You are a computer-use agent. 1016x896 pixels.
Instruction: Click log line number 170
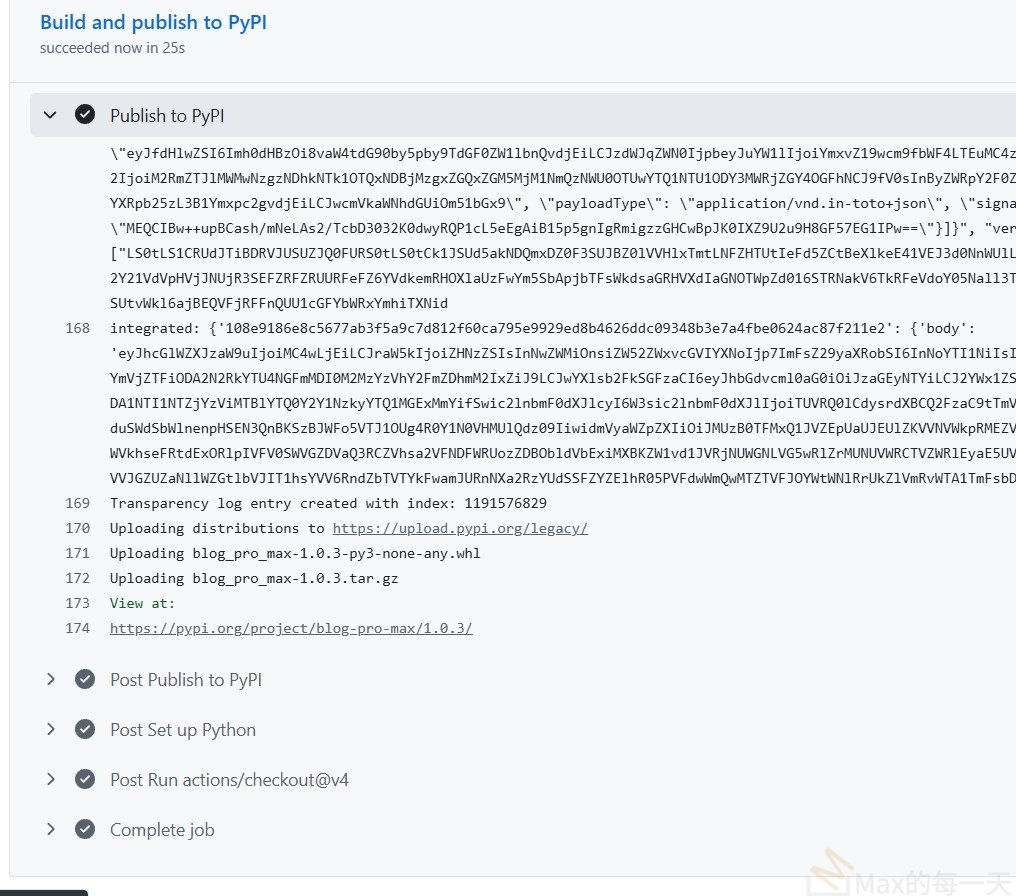(77, 528)
